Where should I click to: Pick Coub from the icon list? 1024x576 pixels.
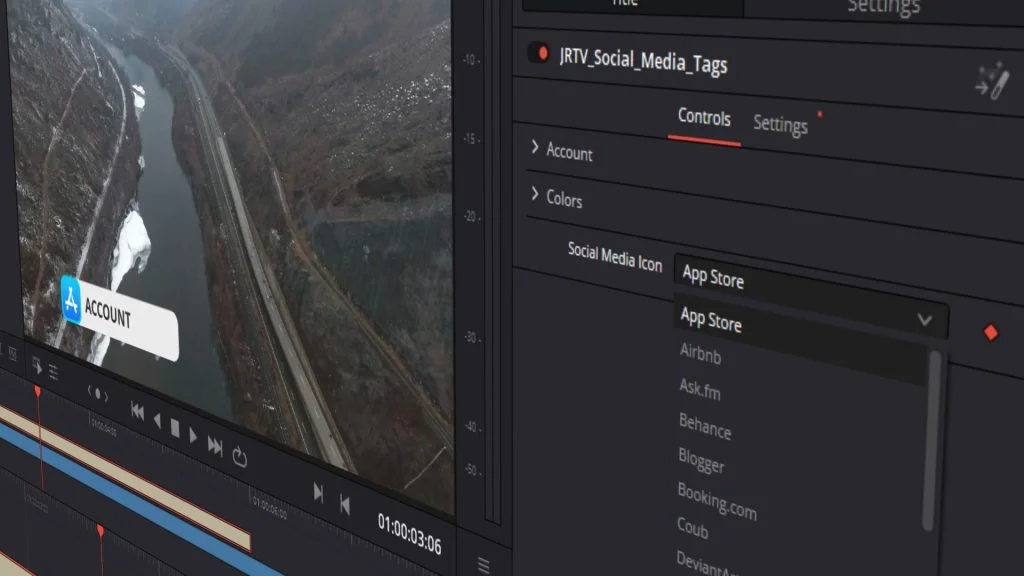(x=692, y=526)
